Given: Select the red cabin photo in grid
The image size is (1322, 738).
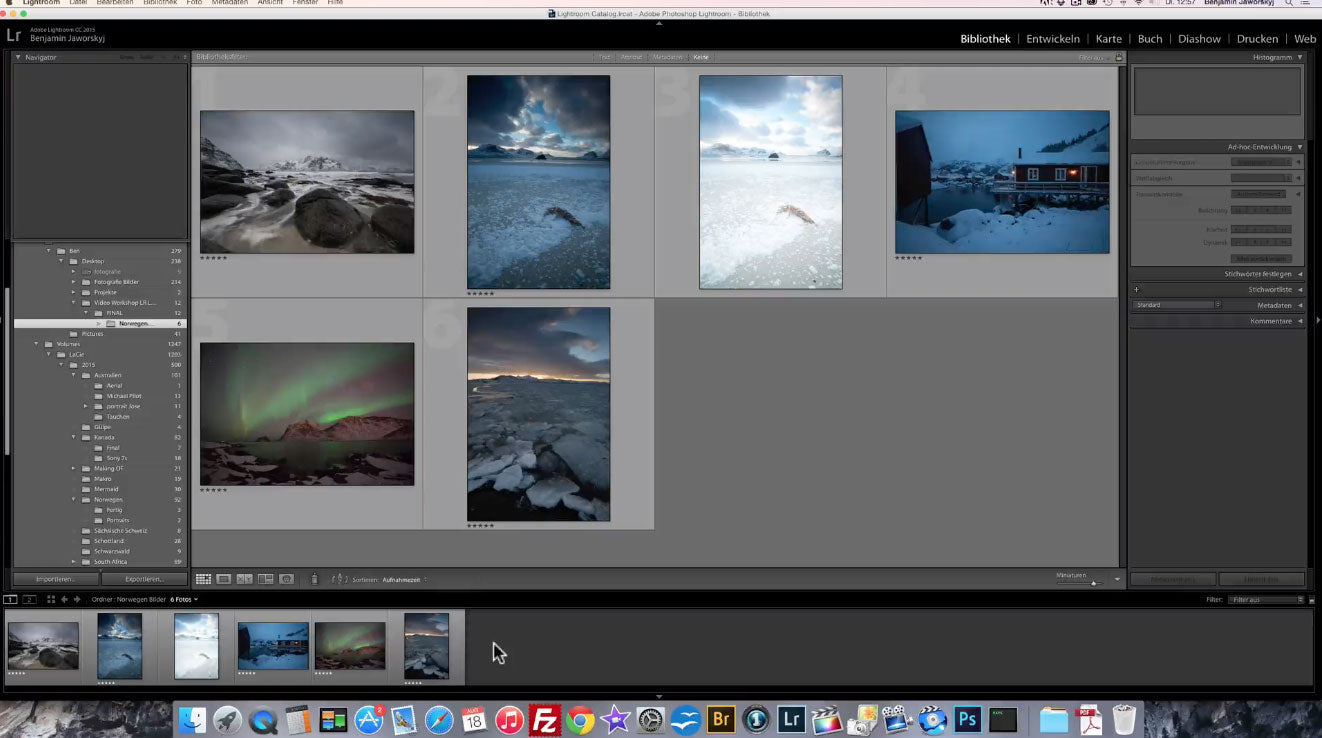Looking at the screenshot, I should [1002, 182].
